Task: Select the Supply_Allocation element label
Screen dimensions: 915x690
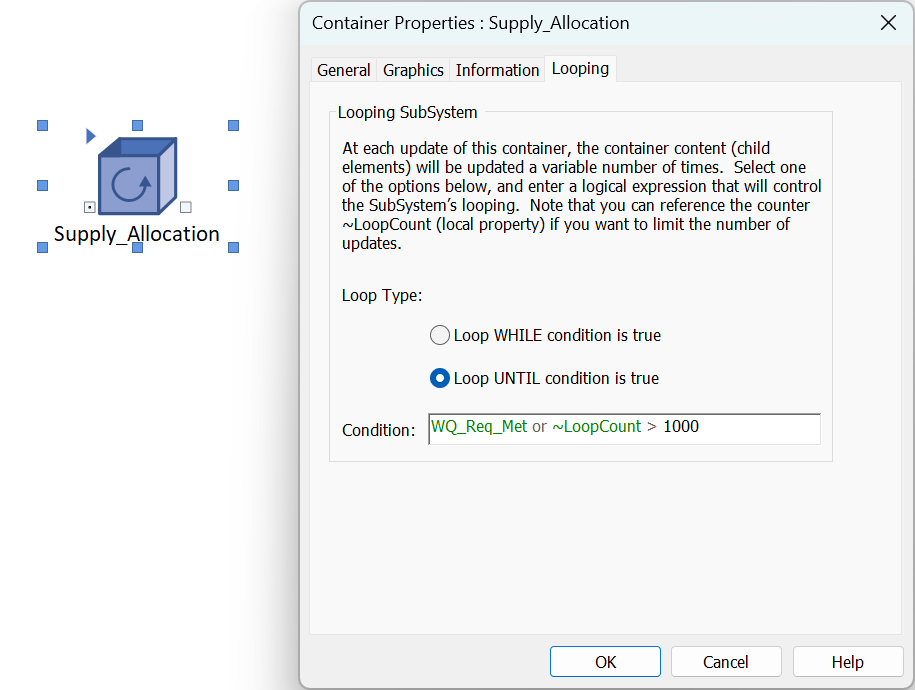Action: (x=137, y=234)
